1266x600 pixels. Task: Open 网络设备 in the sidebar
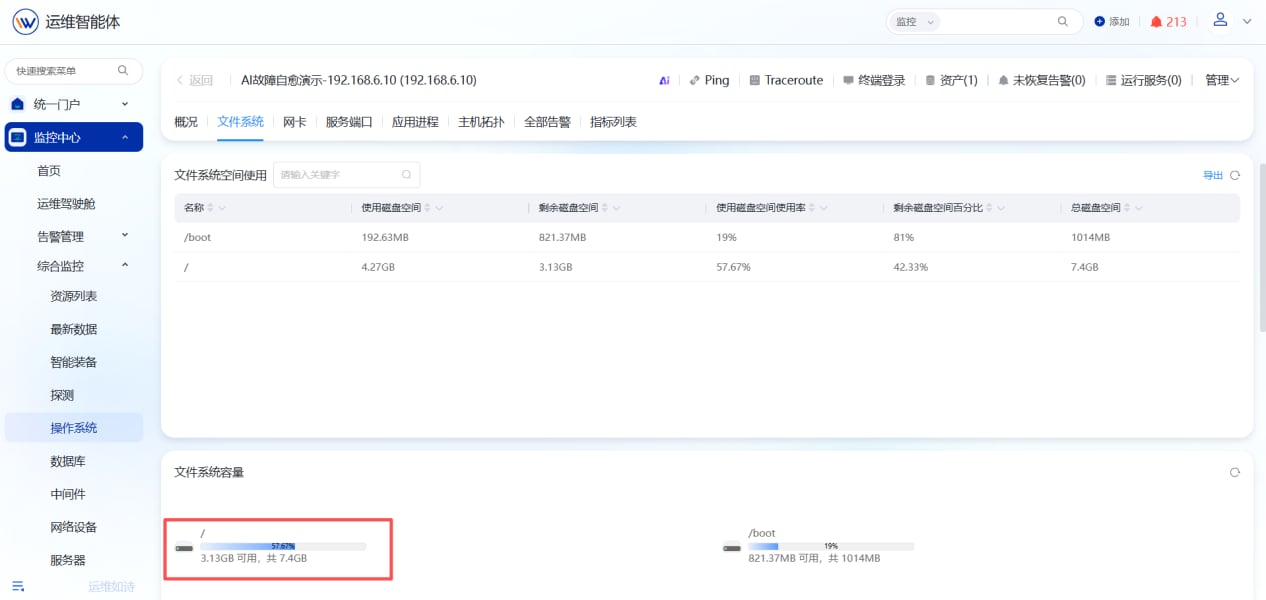74,527
